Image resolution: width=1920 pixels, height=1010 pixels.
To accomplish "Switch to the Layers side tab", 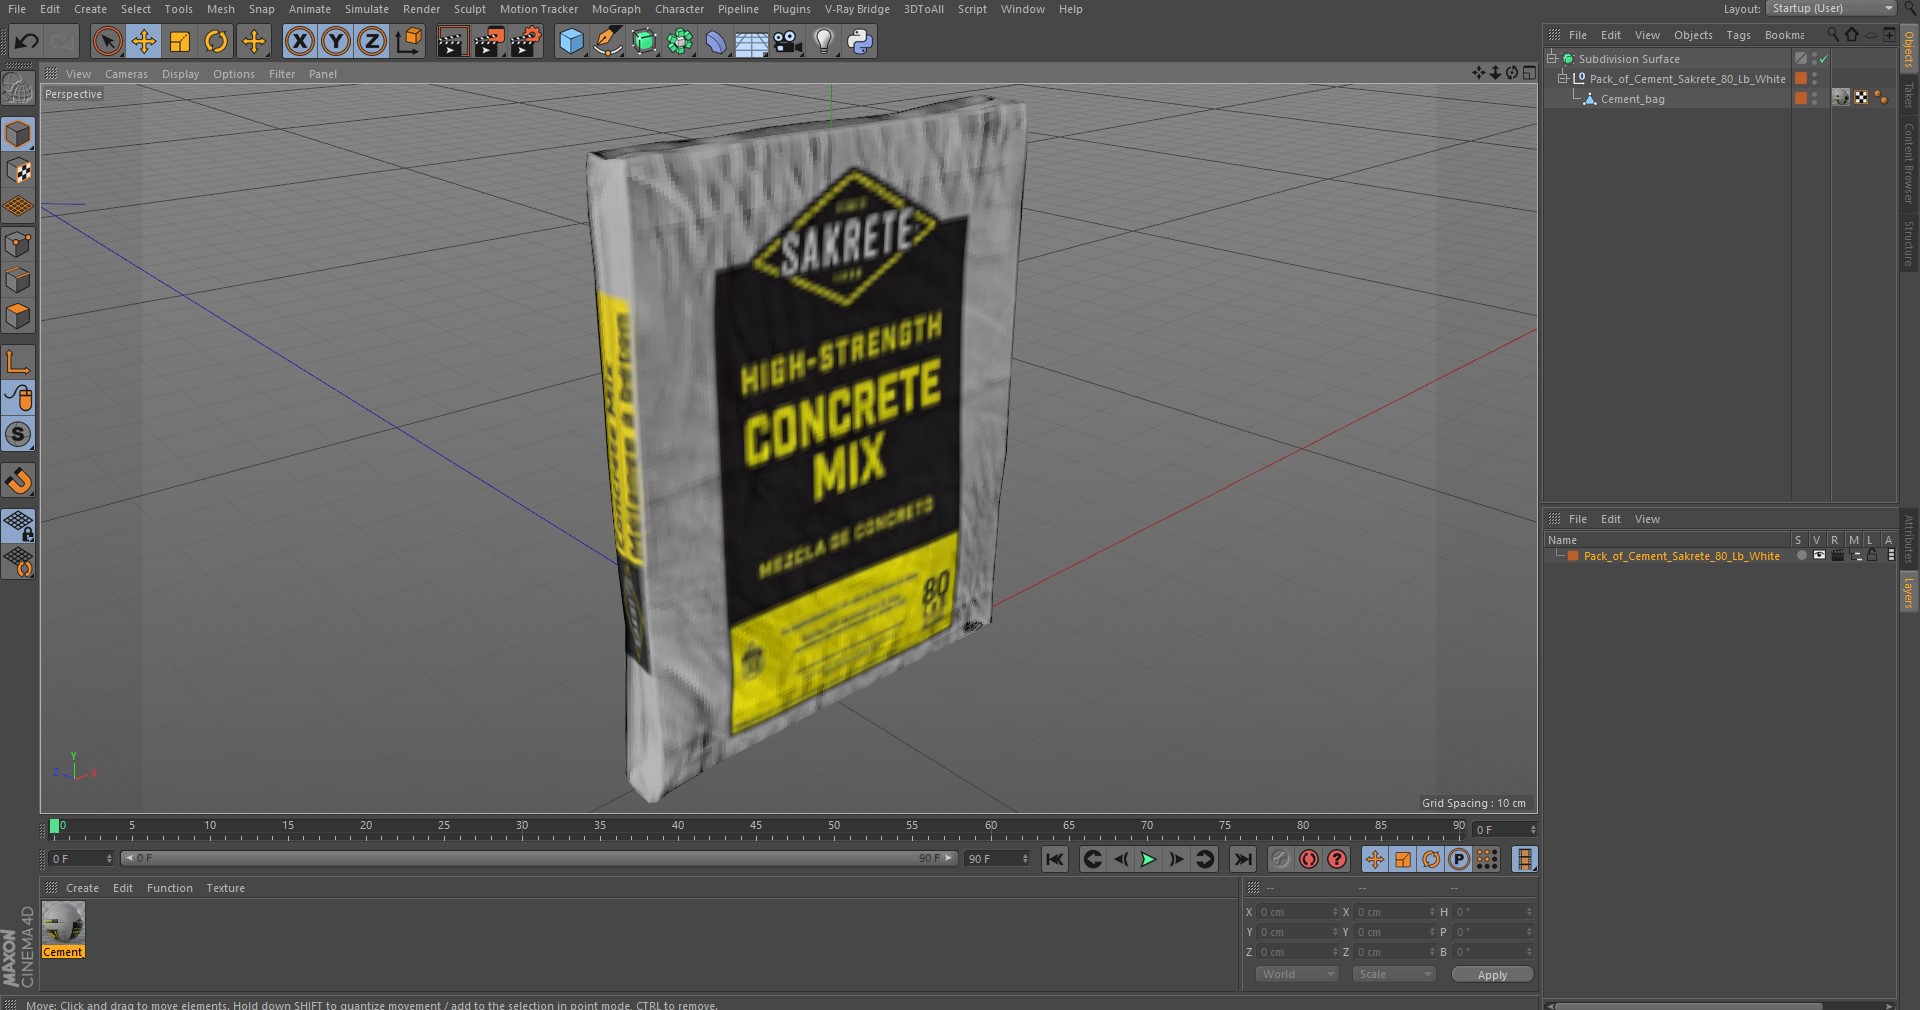I will [1908, 592].
